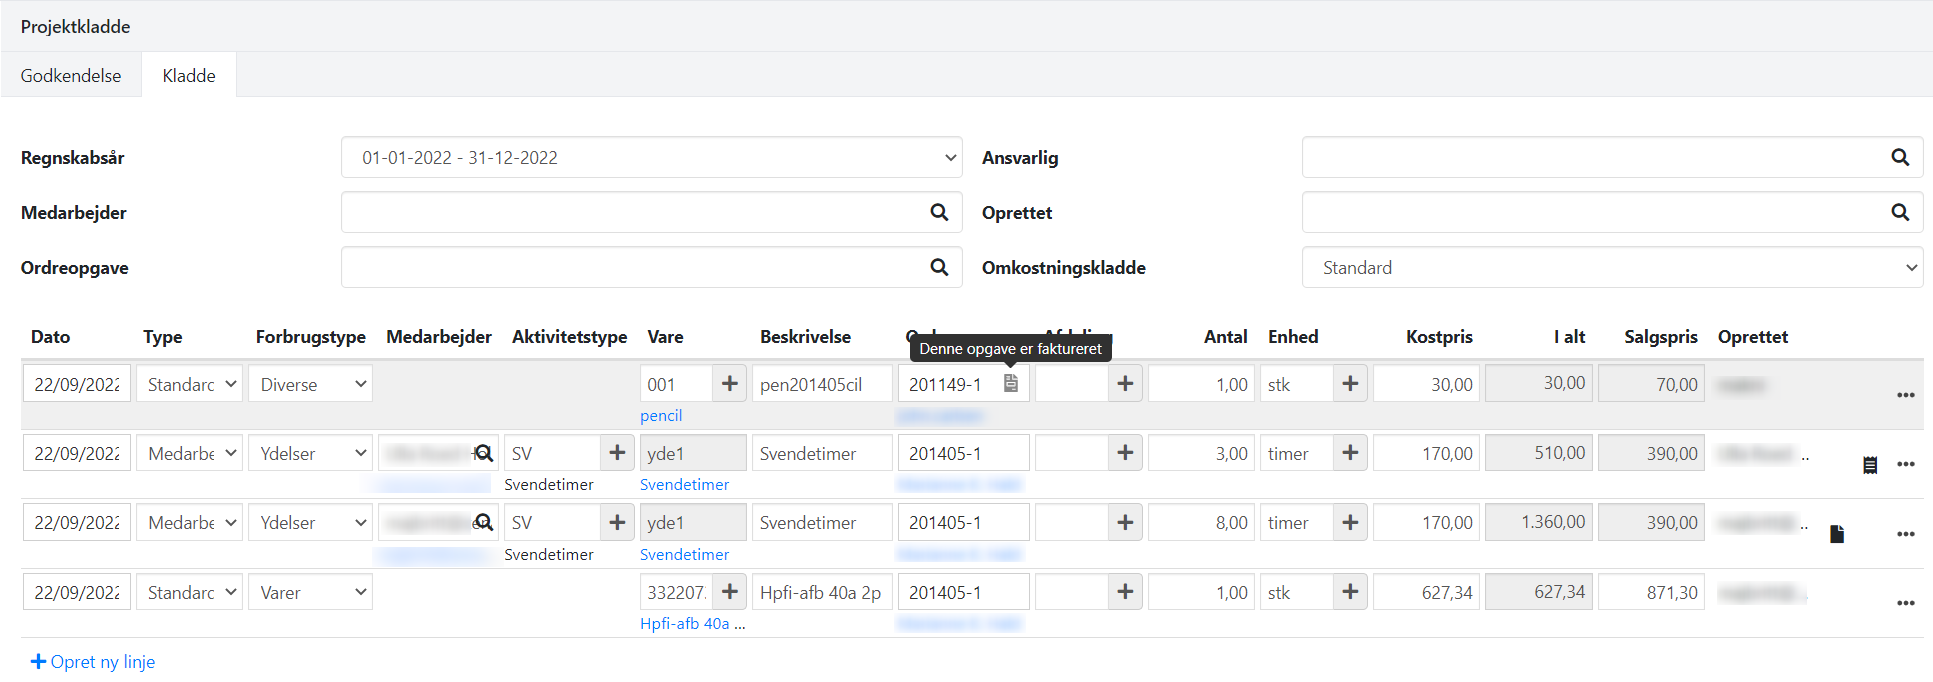Click Enhed plus in the Hpfi-afb row
Image resolution: width=1933 pixels, height=682 pixels.
1350,592
